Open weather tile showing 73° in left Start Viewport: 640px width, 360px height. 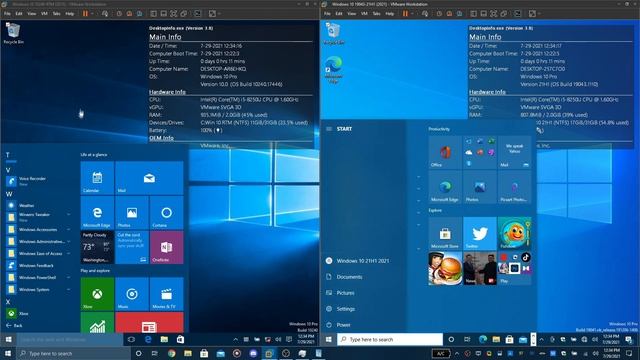tap(97, 247)
